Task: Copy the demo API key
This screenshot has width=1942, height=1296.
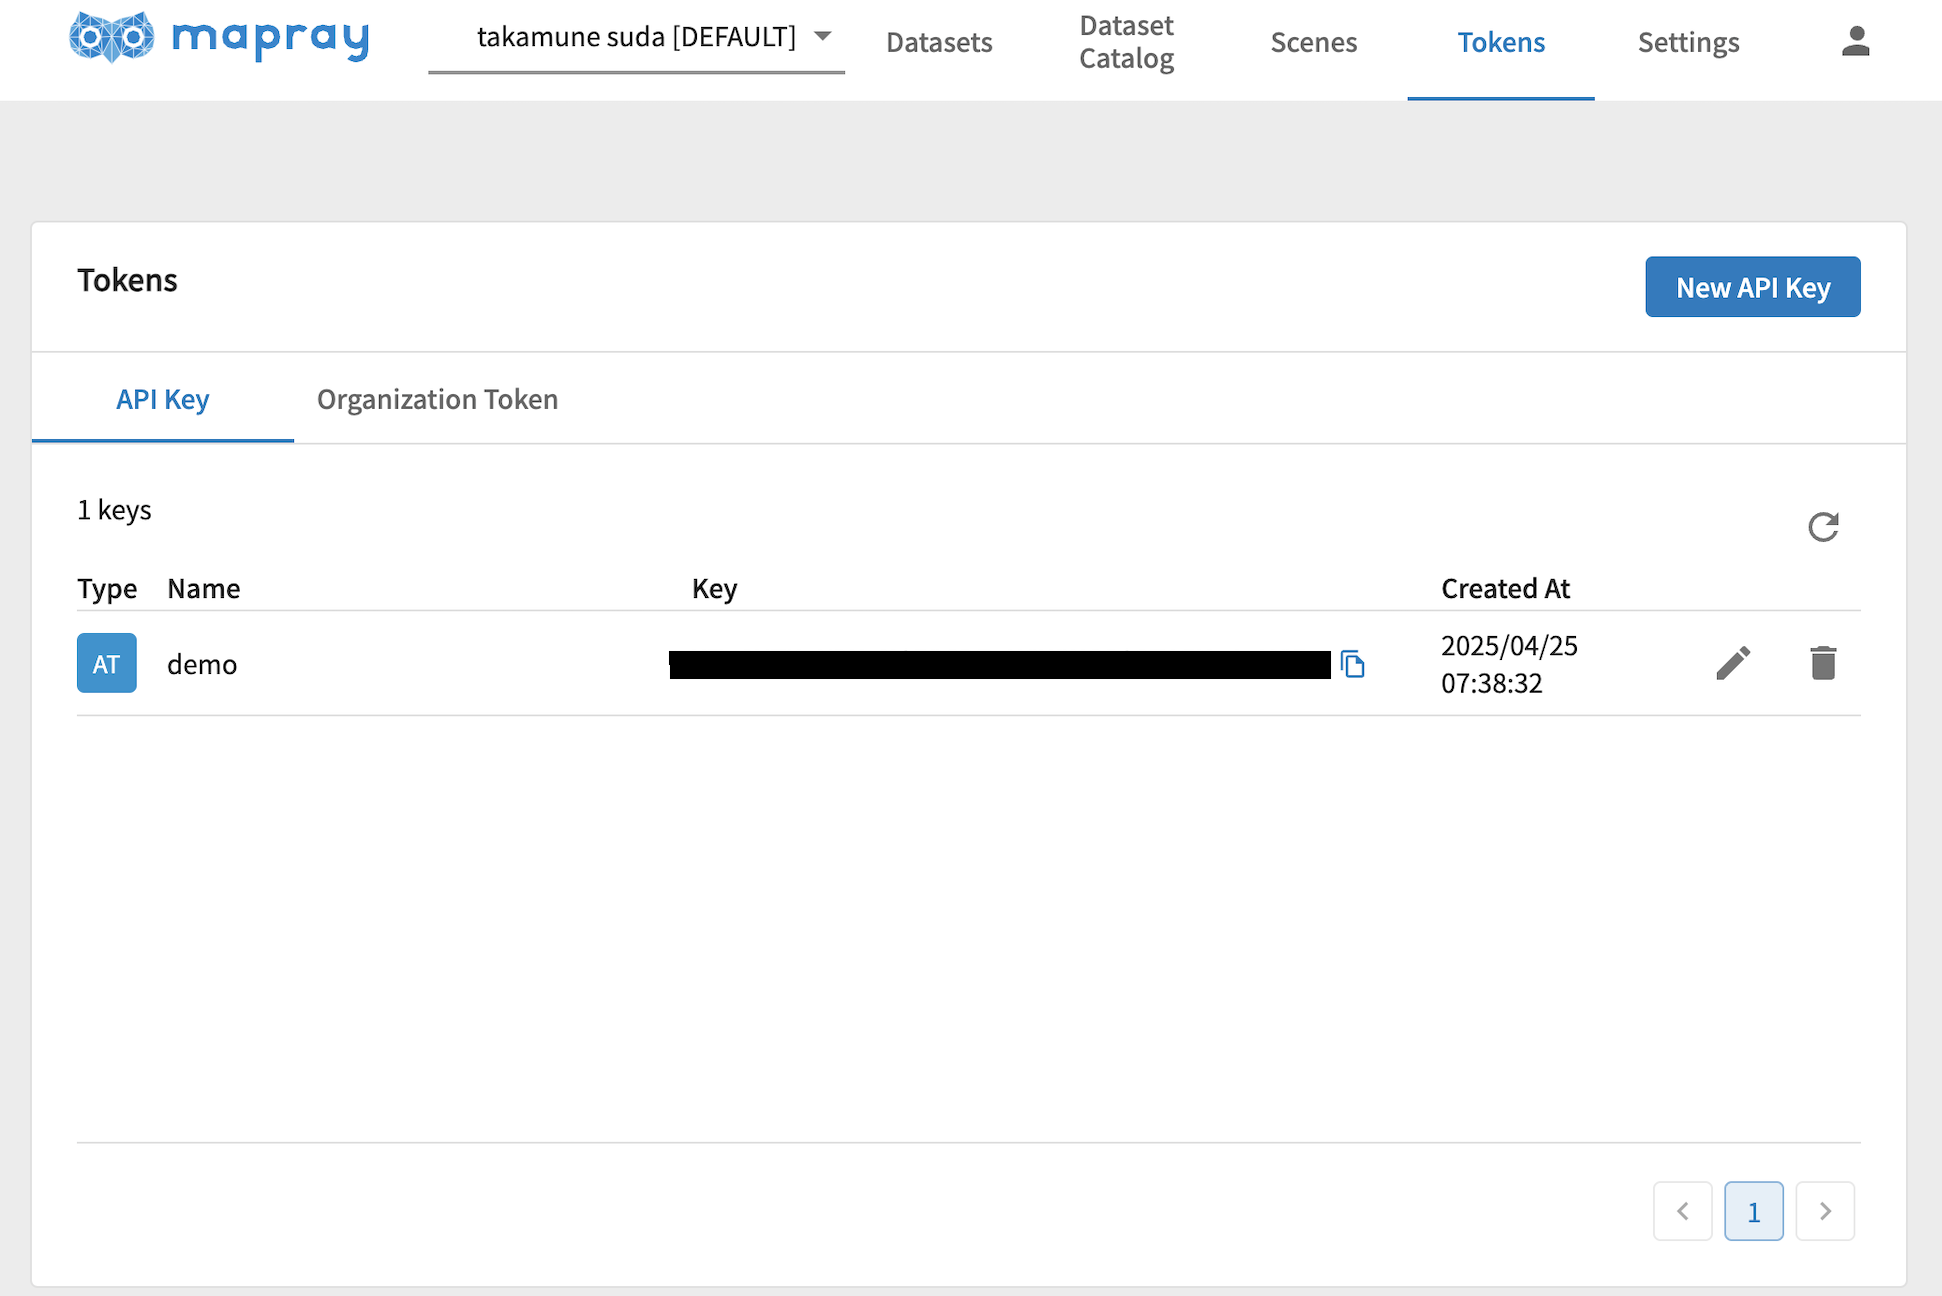Action: 1352,664
